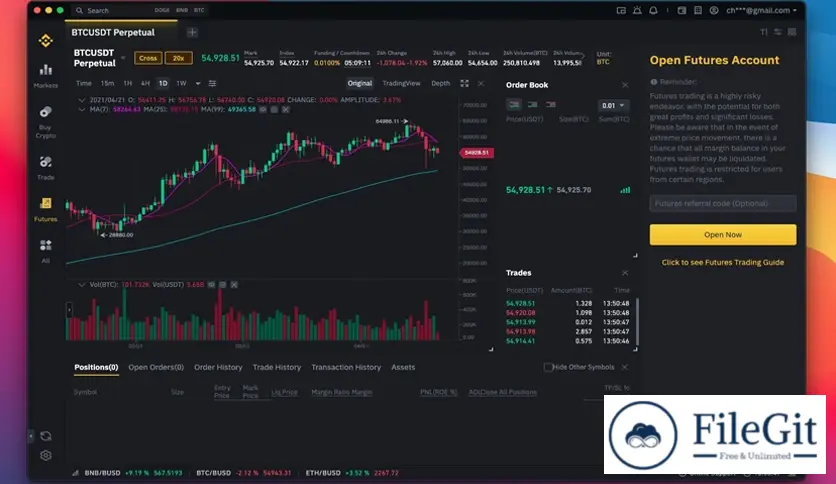836x484 pixels.
Task: Collapse the sidebar with the small arrow handle
Action: (x=30, y=436)
